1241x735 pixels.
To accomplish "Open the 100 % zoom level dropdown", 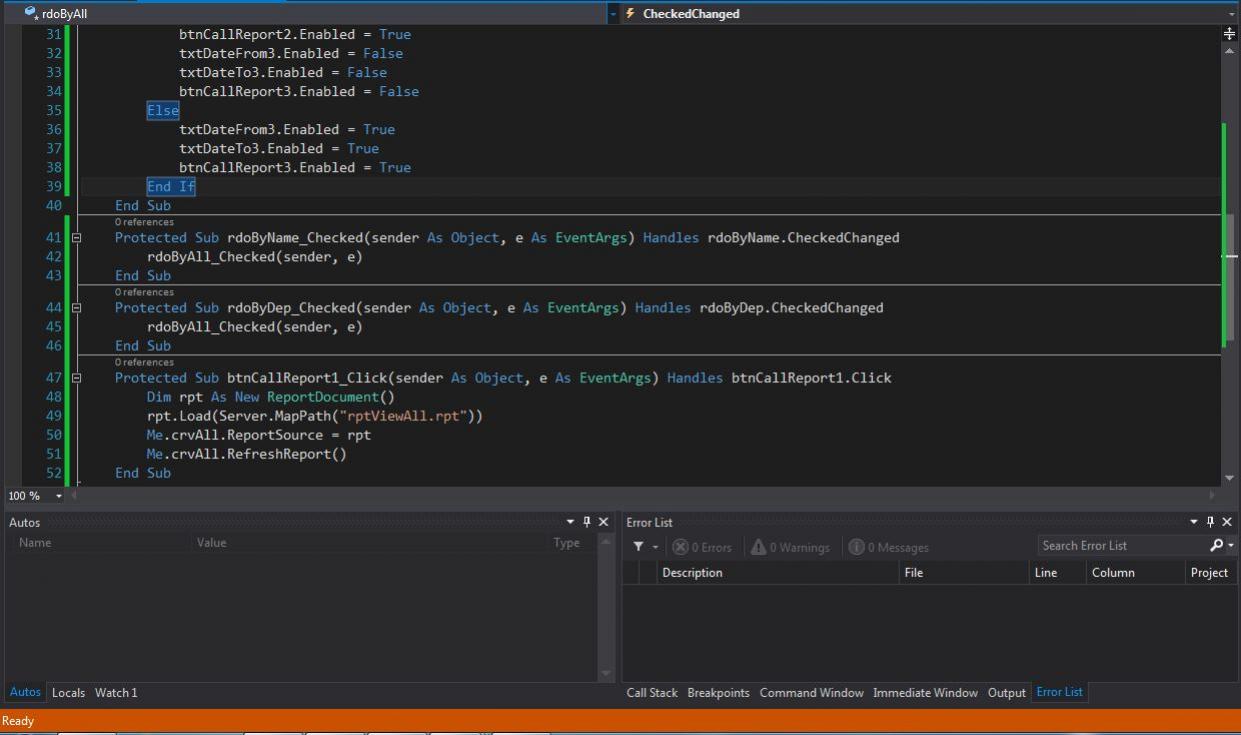I will coord(59,496).
